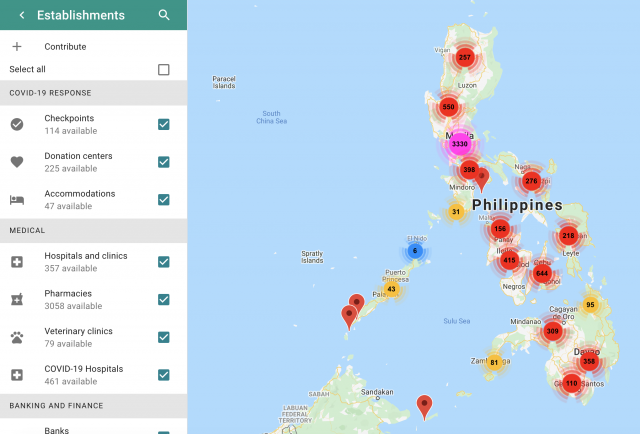This screenshot has width=640, height=434.
Task: Click the Hospitals and clinics list item
Action: pyautogui.click(x=86, y=261)
